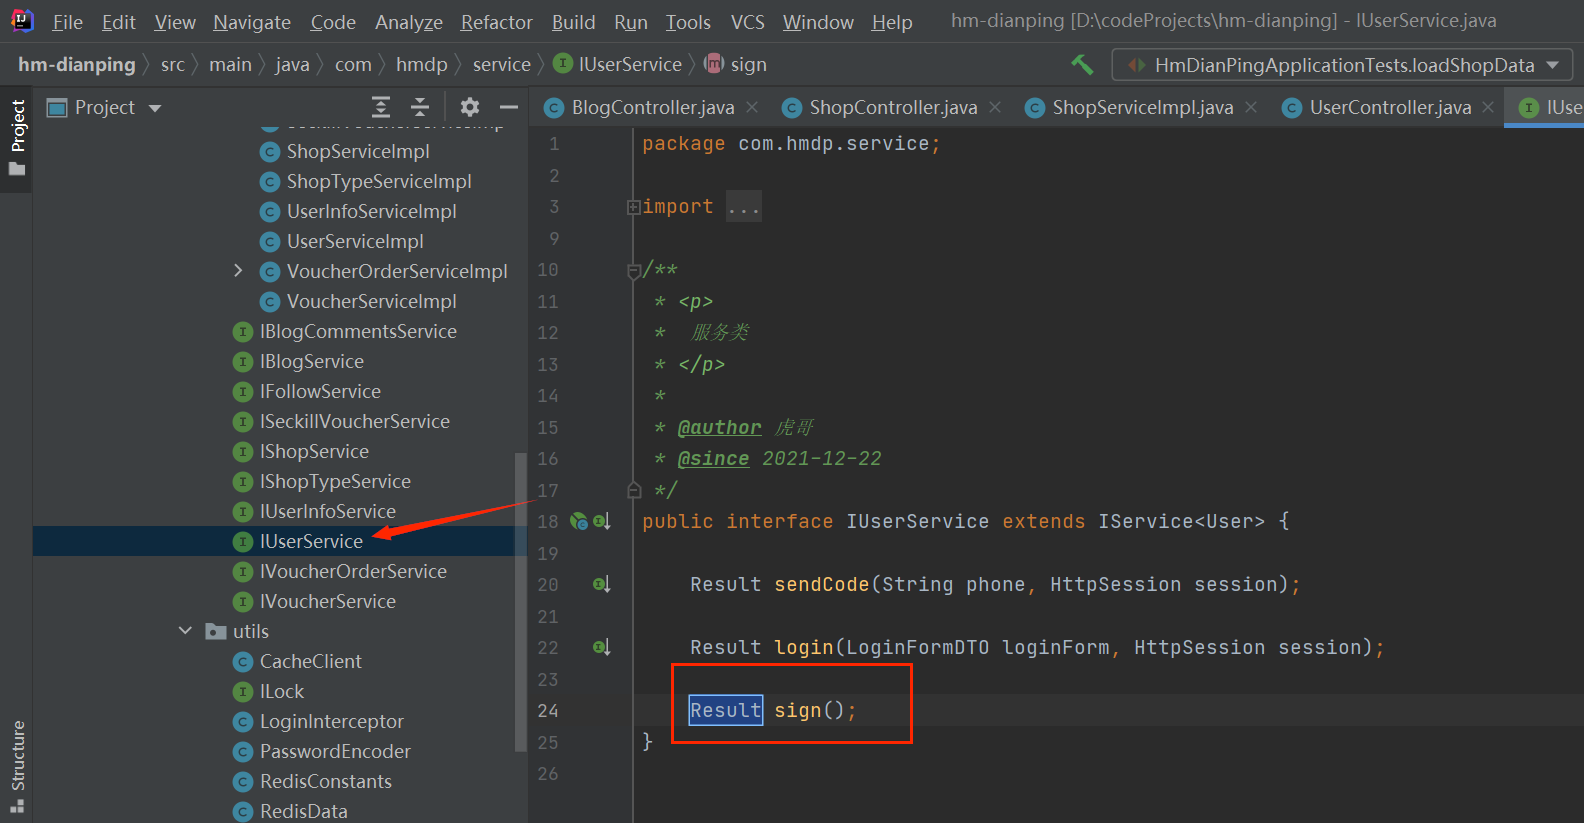
Task: Open Project panel settings gear
Action: tap(470, 107)
